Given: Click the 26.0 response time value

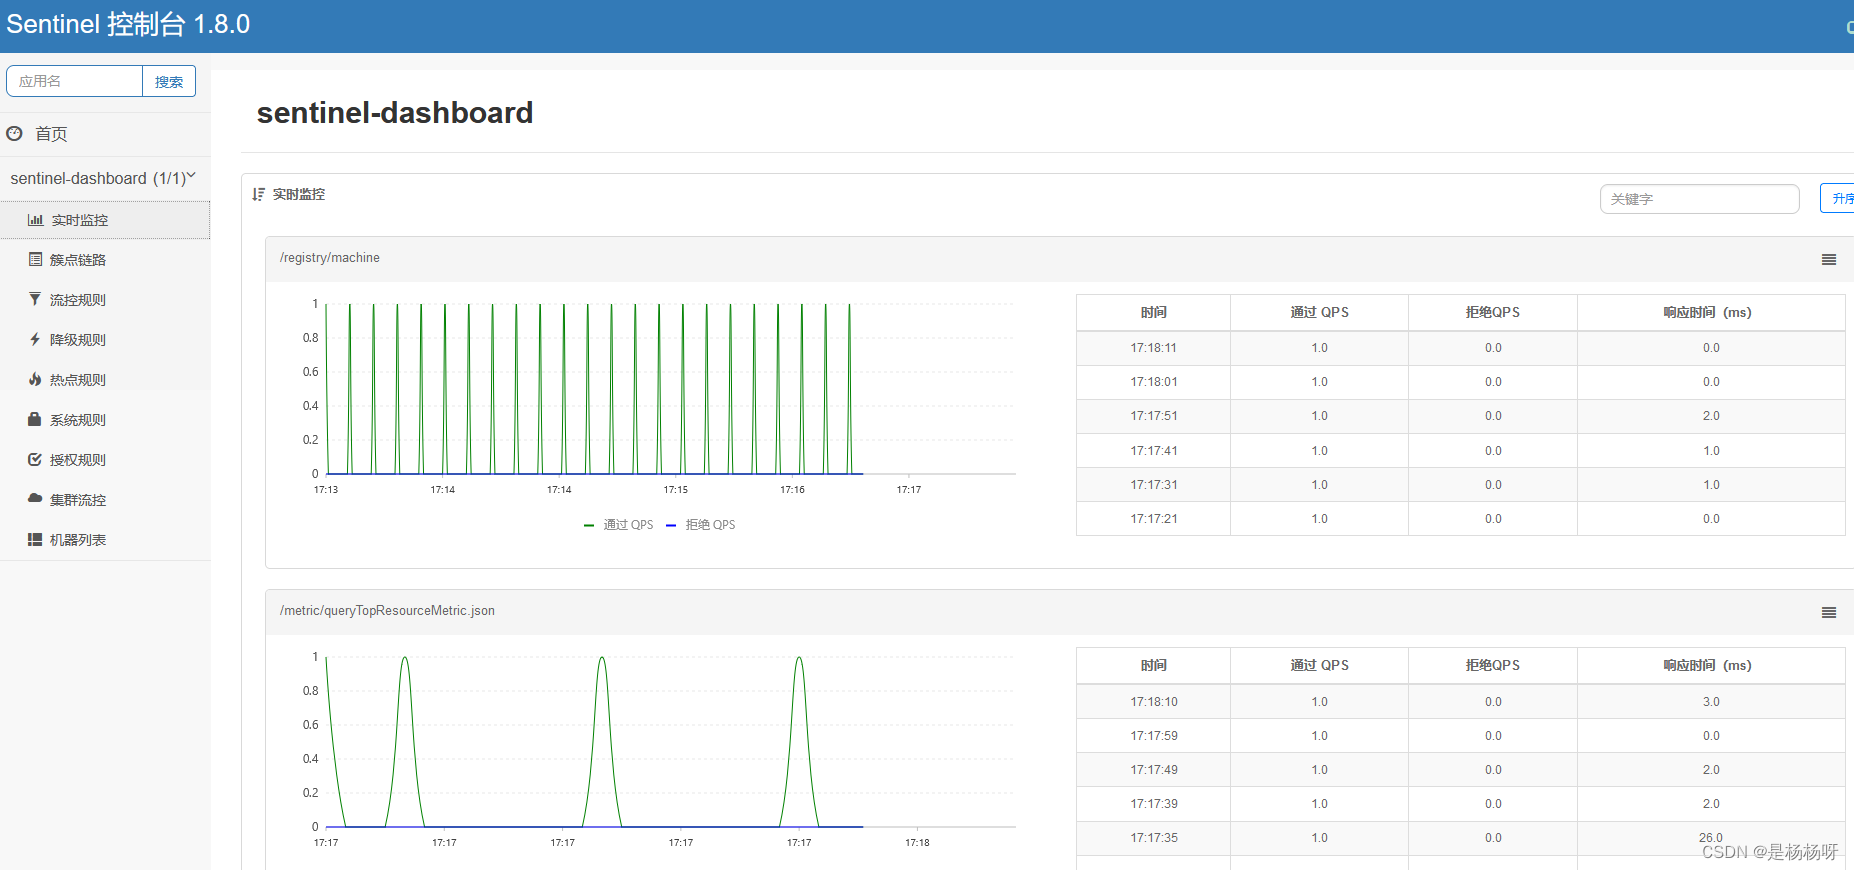Looking at the screenshot, I should (x=1711, y=838).
